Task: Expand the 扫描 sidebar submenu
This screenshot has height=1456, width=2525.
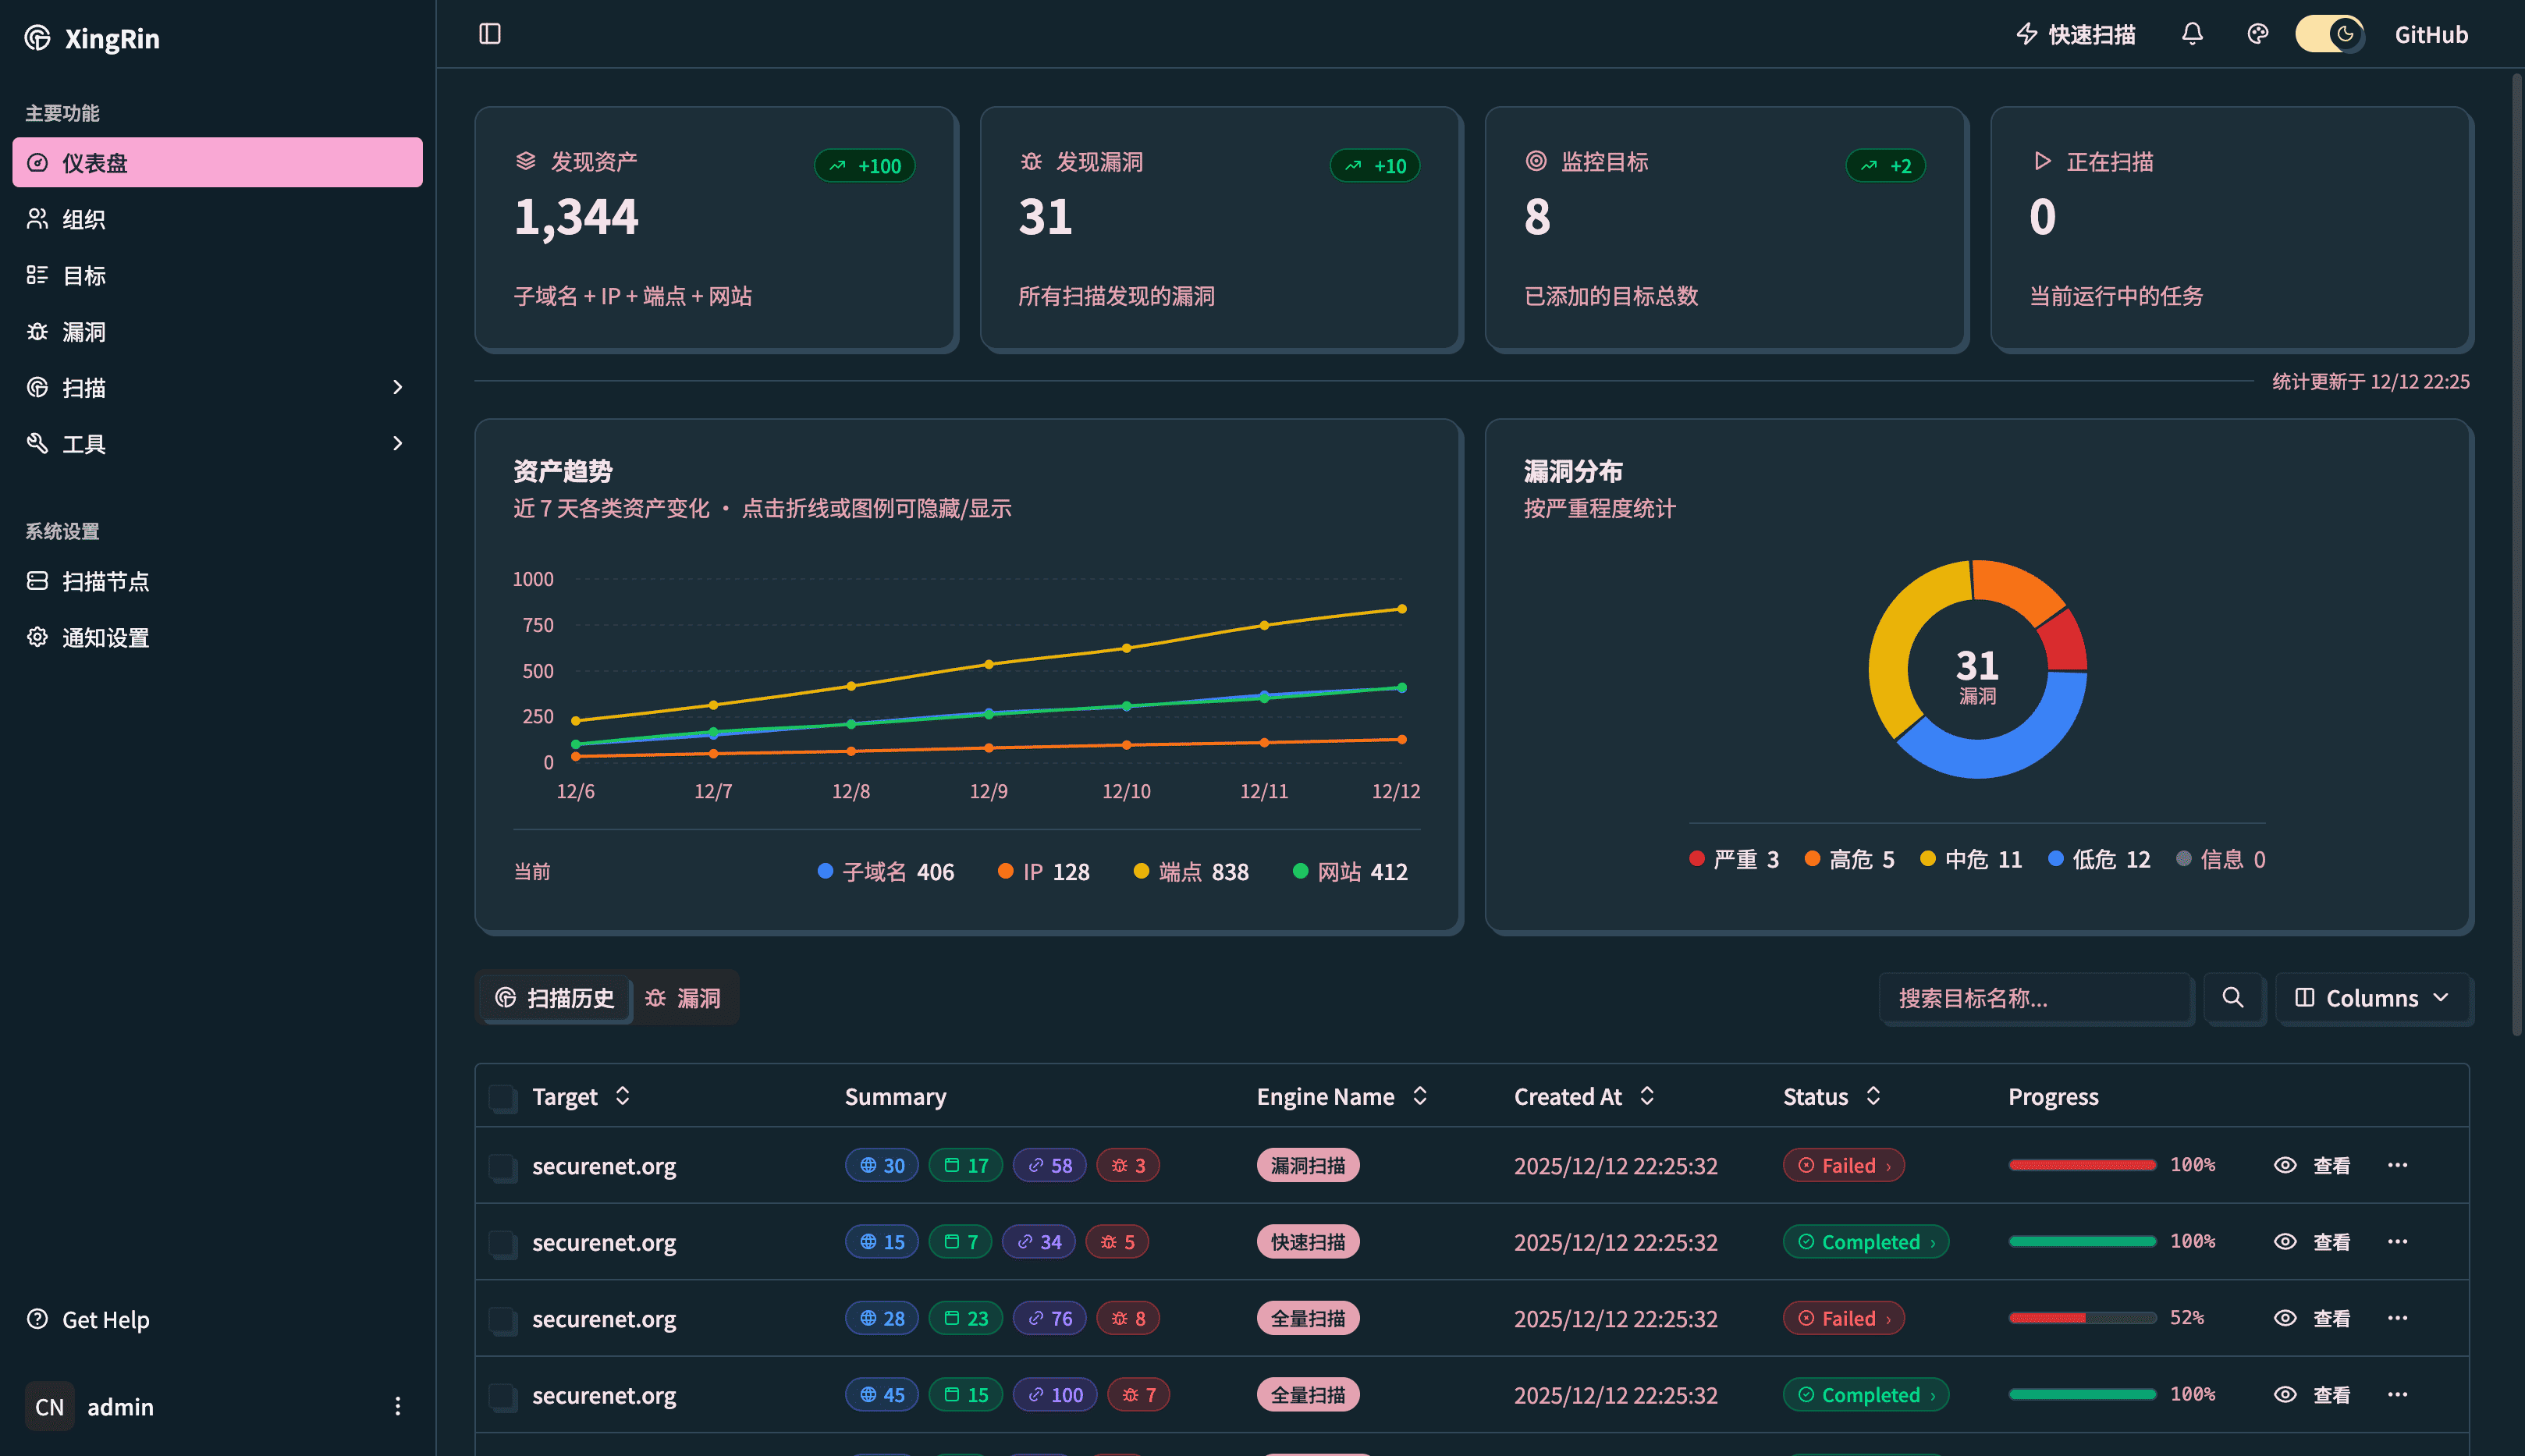Action: pos(397,387)
